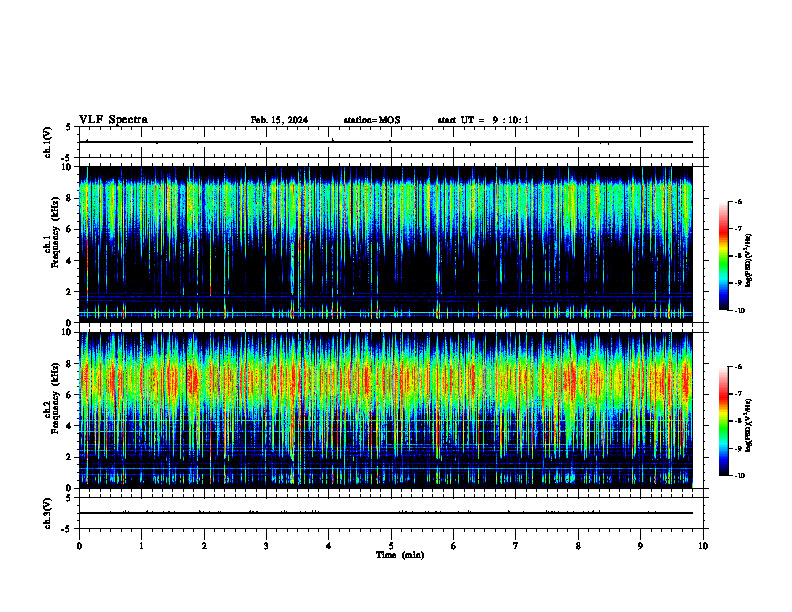This screenshot has width=792, height=612.
Task: Click time axis tick label "6"
Action: [x=454, y=546]
